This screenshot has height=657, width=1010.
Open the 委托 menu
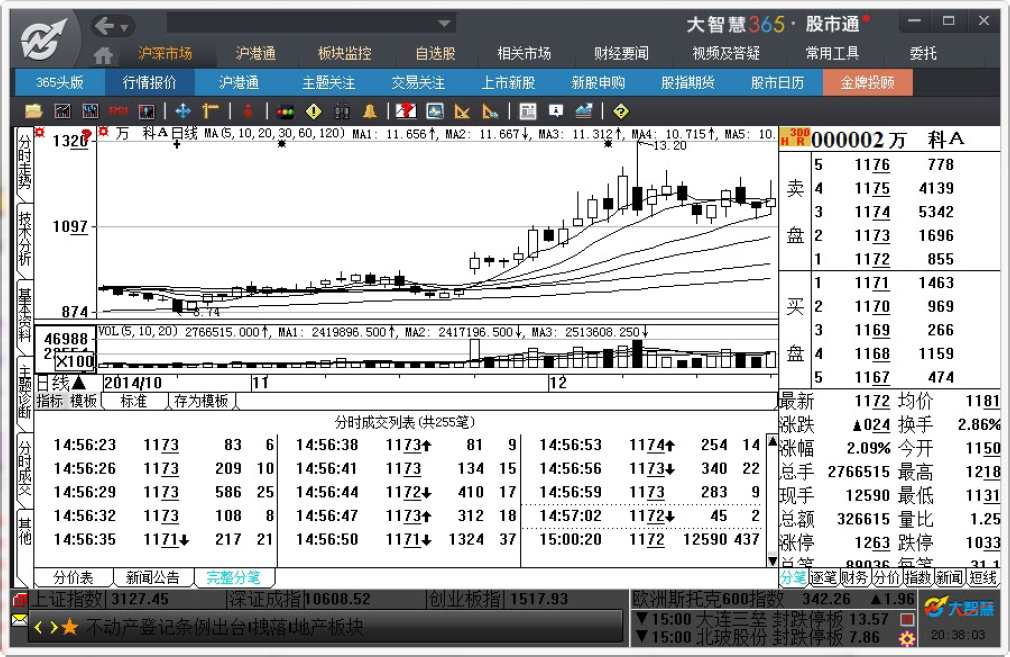(922, 53)
